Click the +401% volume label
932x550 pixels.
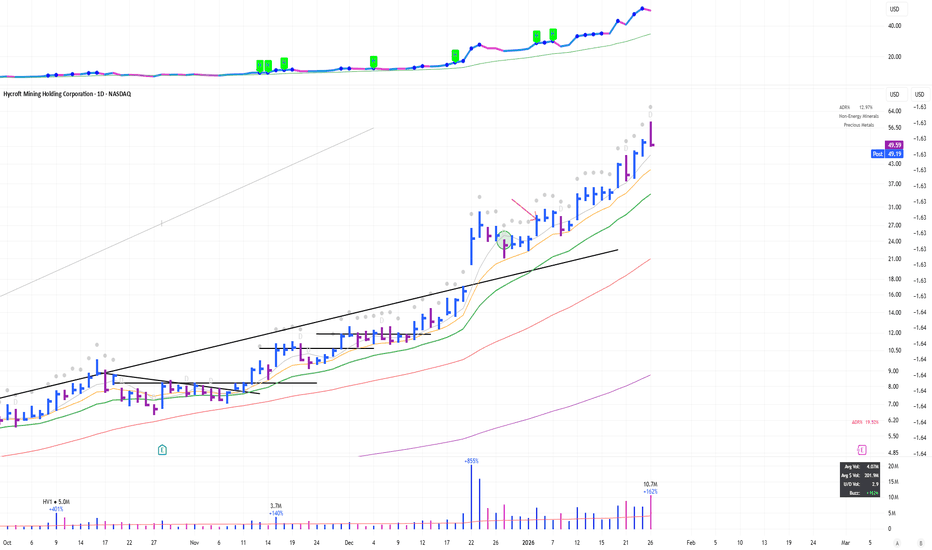56,509
